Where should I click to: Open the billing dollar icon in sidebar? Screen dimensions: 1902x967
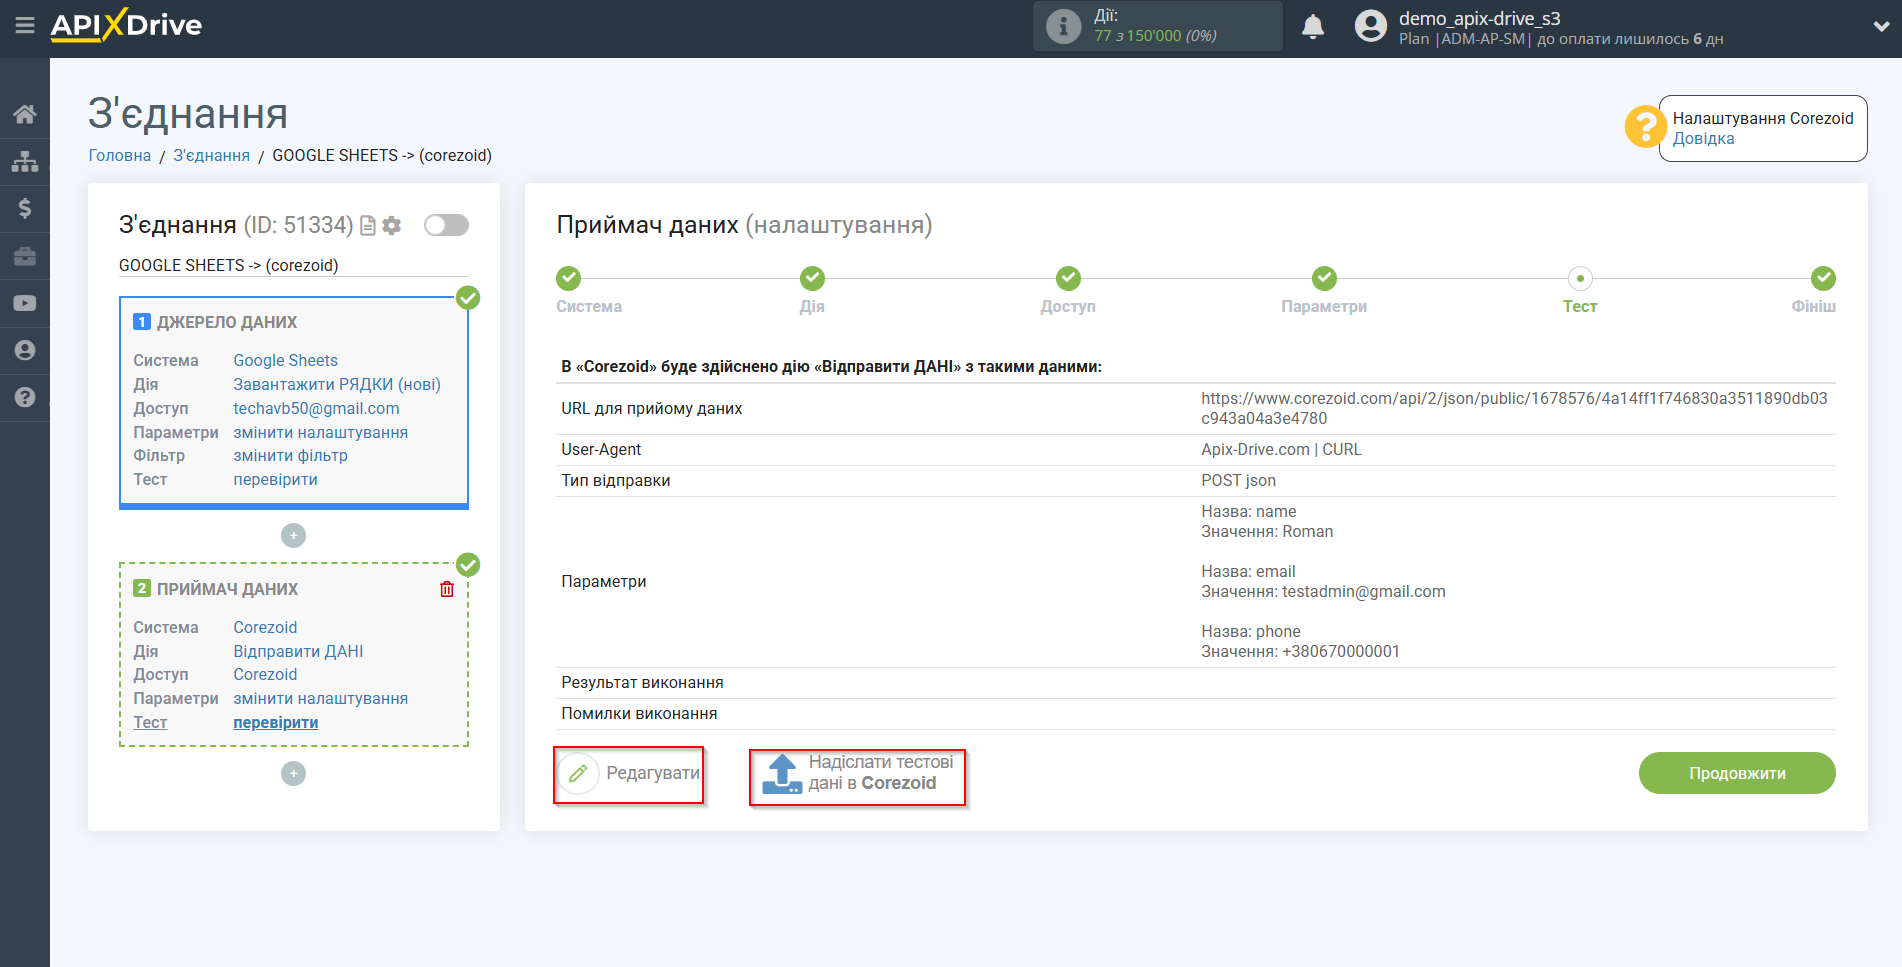click(25, 208)
